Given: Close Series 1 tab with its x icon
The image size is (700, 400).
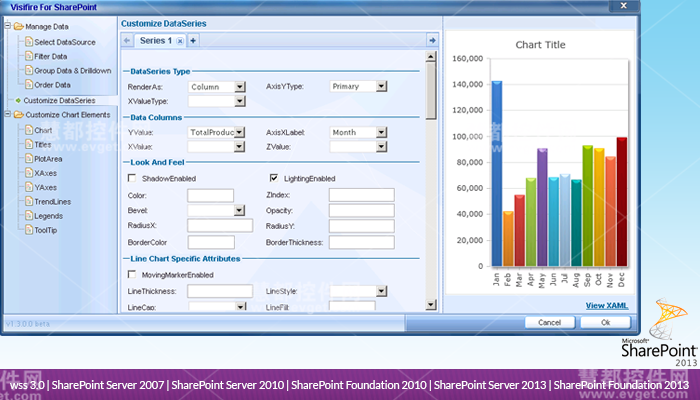Looking at the screenshot, I should (179, 41).
